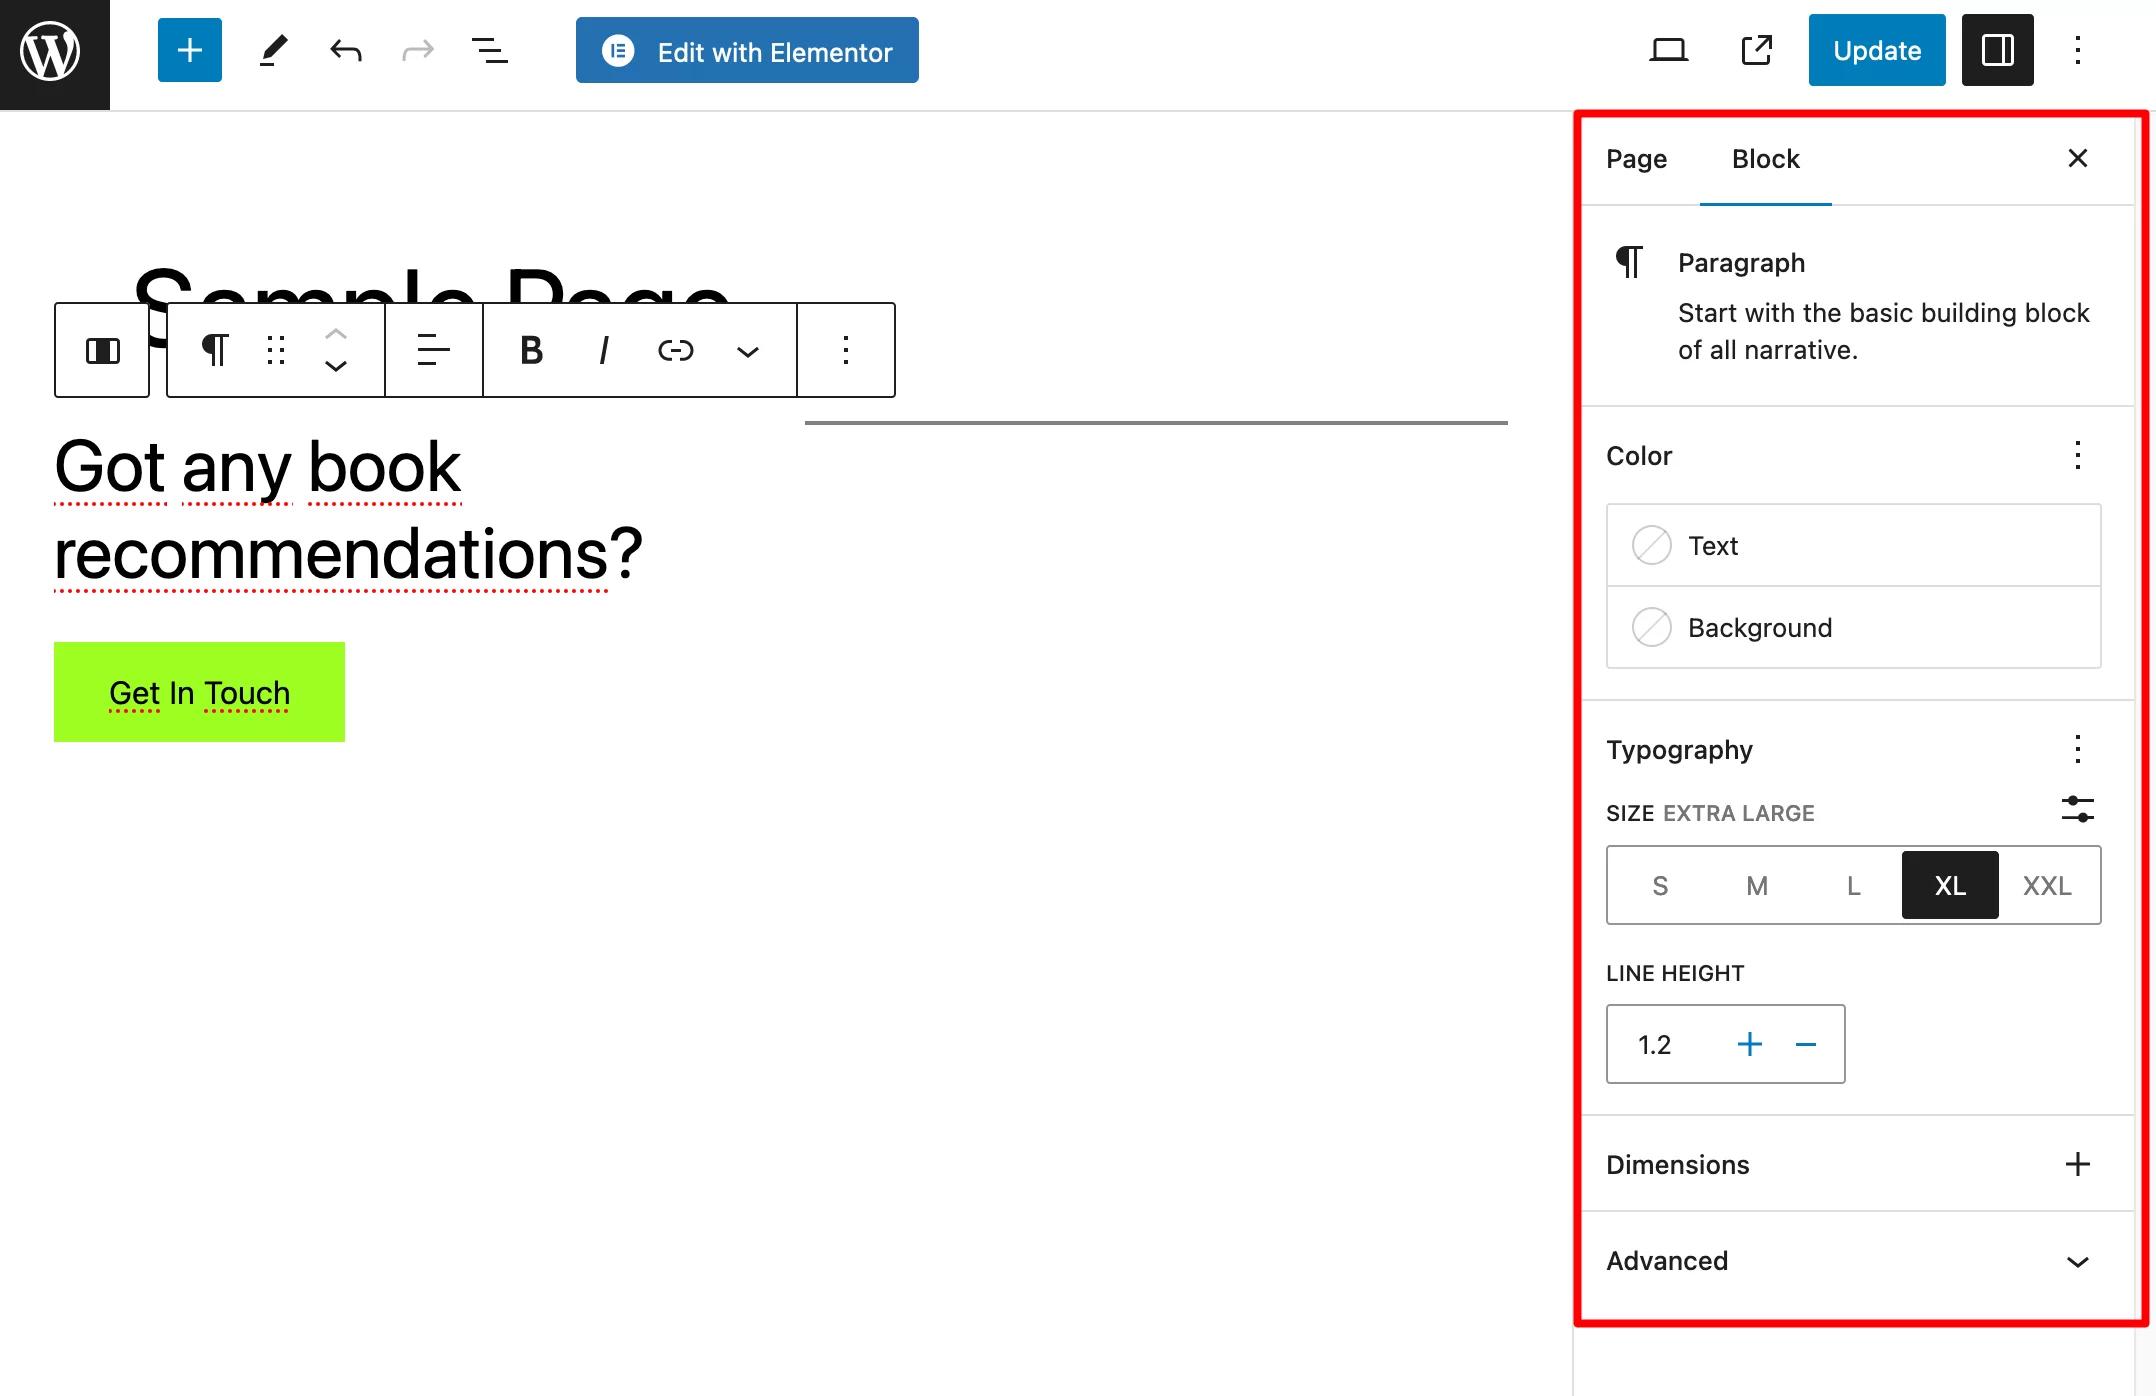The width and height of the screenshot is (2156, 1396).
Task: Click the text alignment icon
Action: 431,349
